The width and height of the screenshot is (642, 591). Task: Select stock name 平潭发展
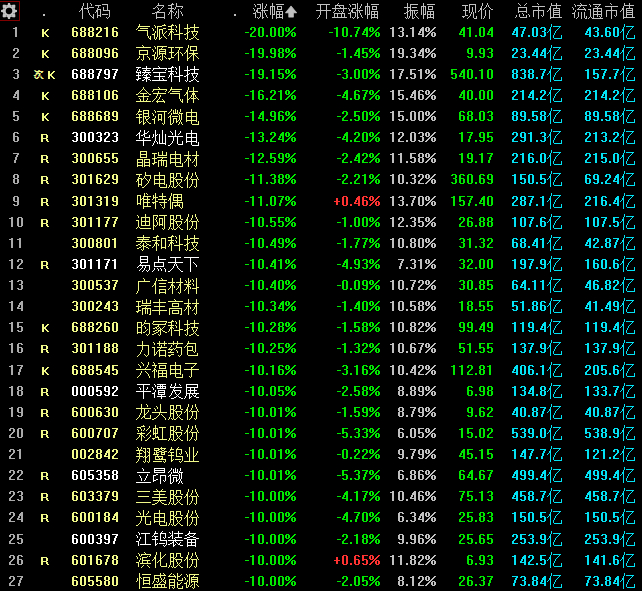click(167, 392)
